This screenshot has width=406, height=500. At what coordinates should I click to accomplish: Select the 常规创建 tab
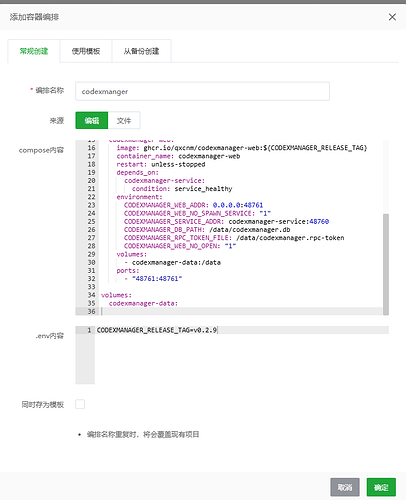coord(34,51)
